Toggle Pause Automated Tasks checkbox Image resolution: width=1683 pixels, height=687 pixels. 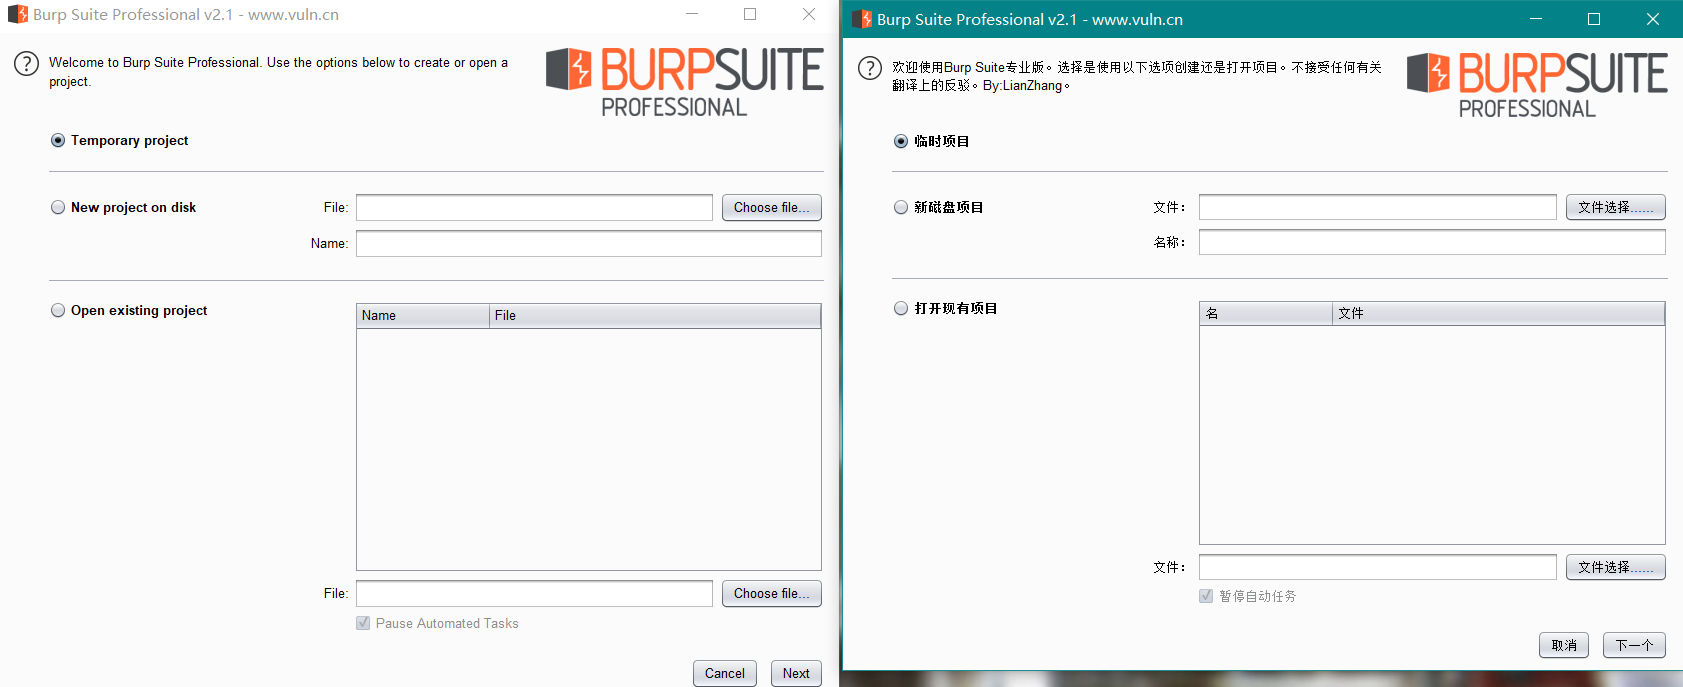[x=363, y=623]
